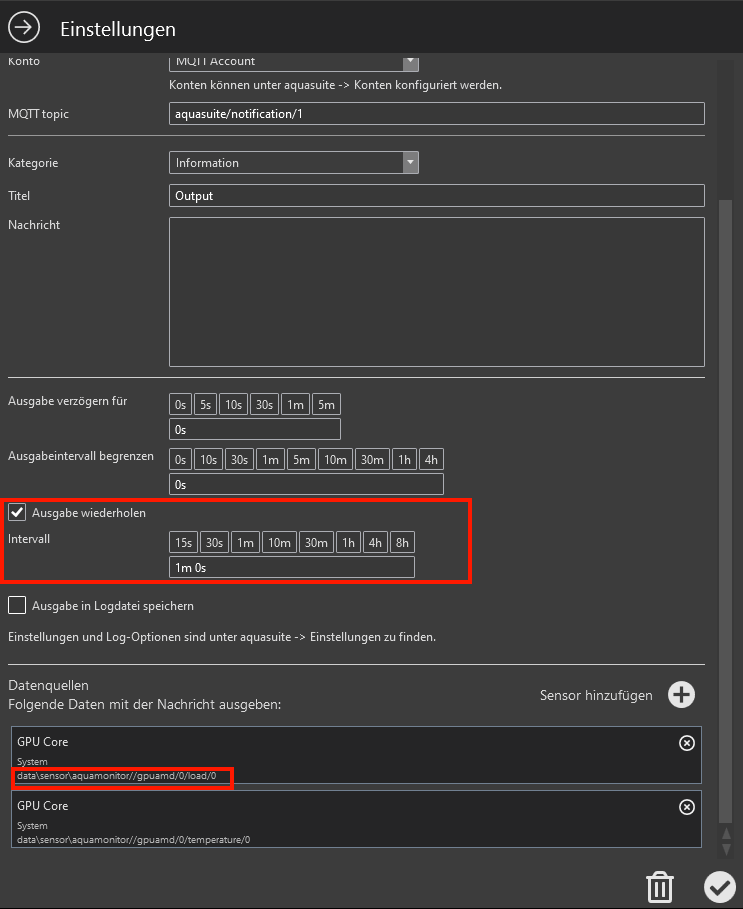This screenshot has height=909, width=743.
Task: Select the 30m Ausgabeintervall begrenzen preset
Action: point(372,460)
